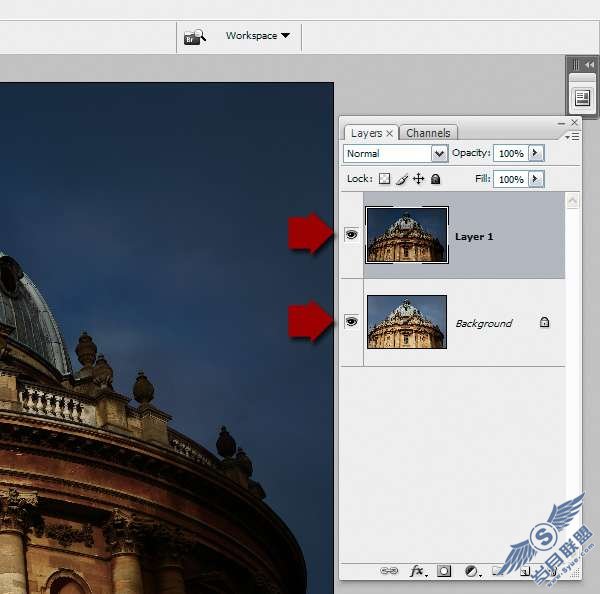
Task: Open the blend mode dropdown showing Normal
Action: [x=396, y=153]
